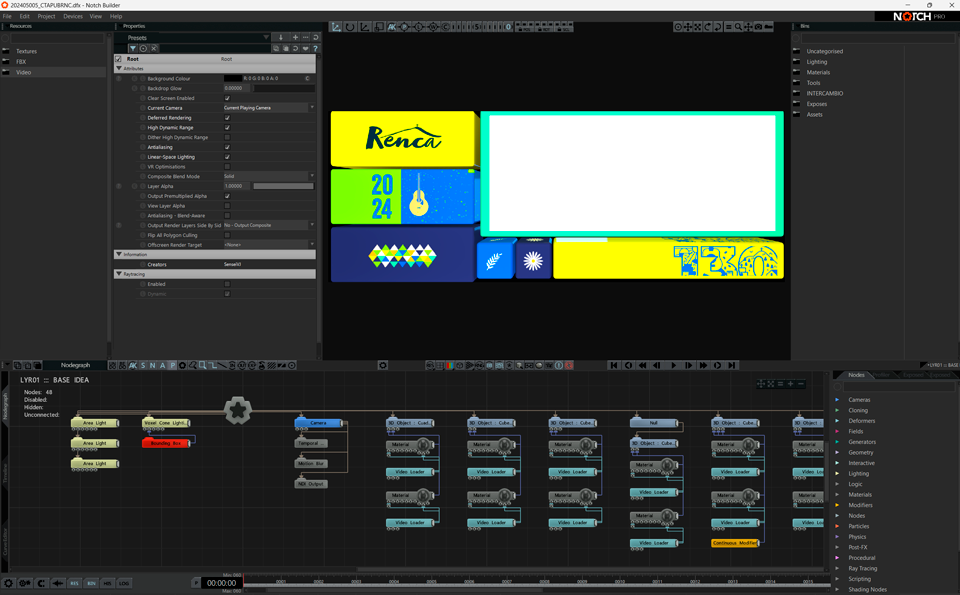This screenshot has width=960, height=595.
Task: Toggle Antialiasing checkbox
Action: tap(227, 147)
